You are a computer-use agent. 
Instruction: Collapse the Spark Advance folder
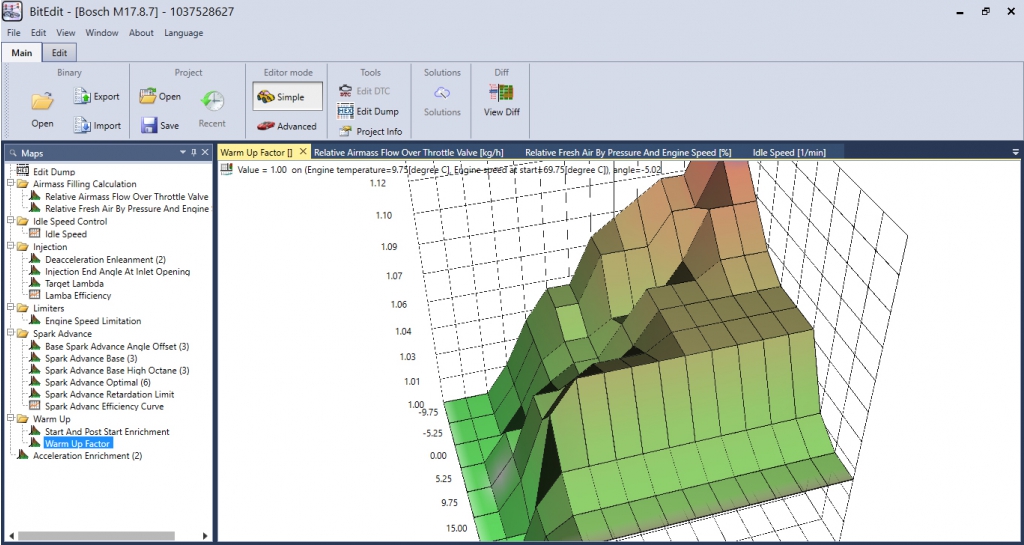(x=10, y=334)
